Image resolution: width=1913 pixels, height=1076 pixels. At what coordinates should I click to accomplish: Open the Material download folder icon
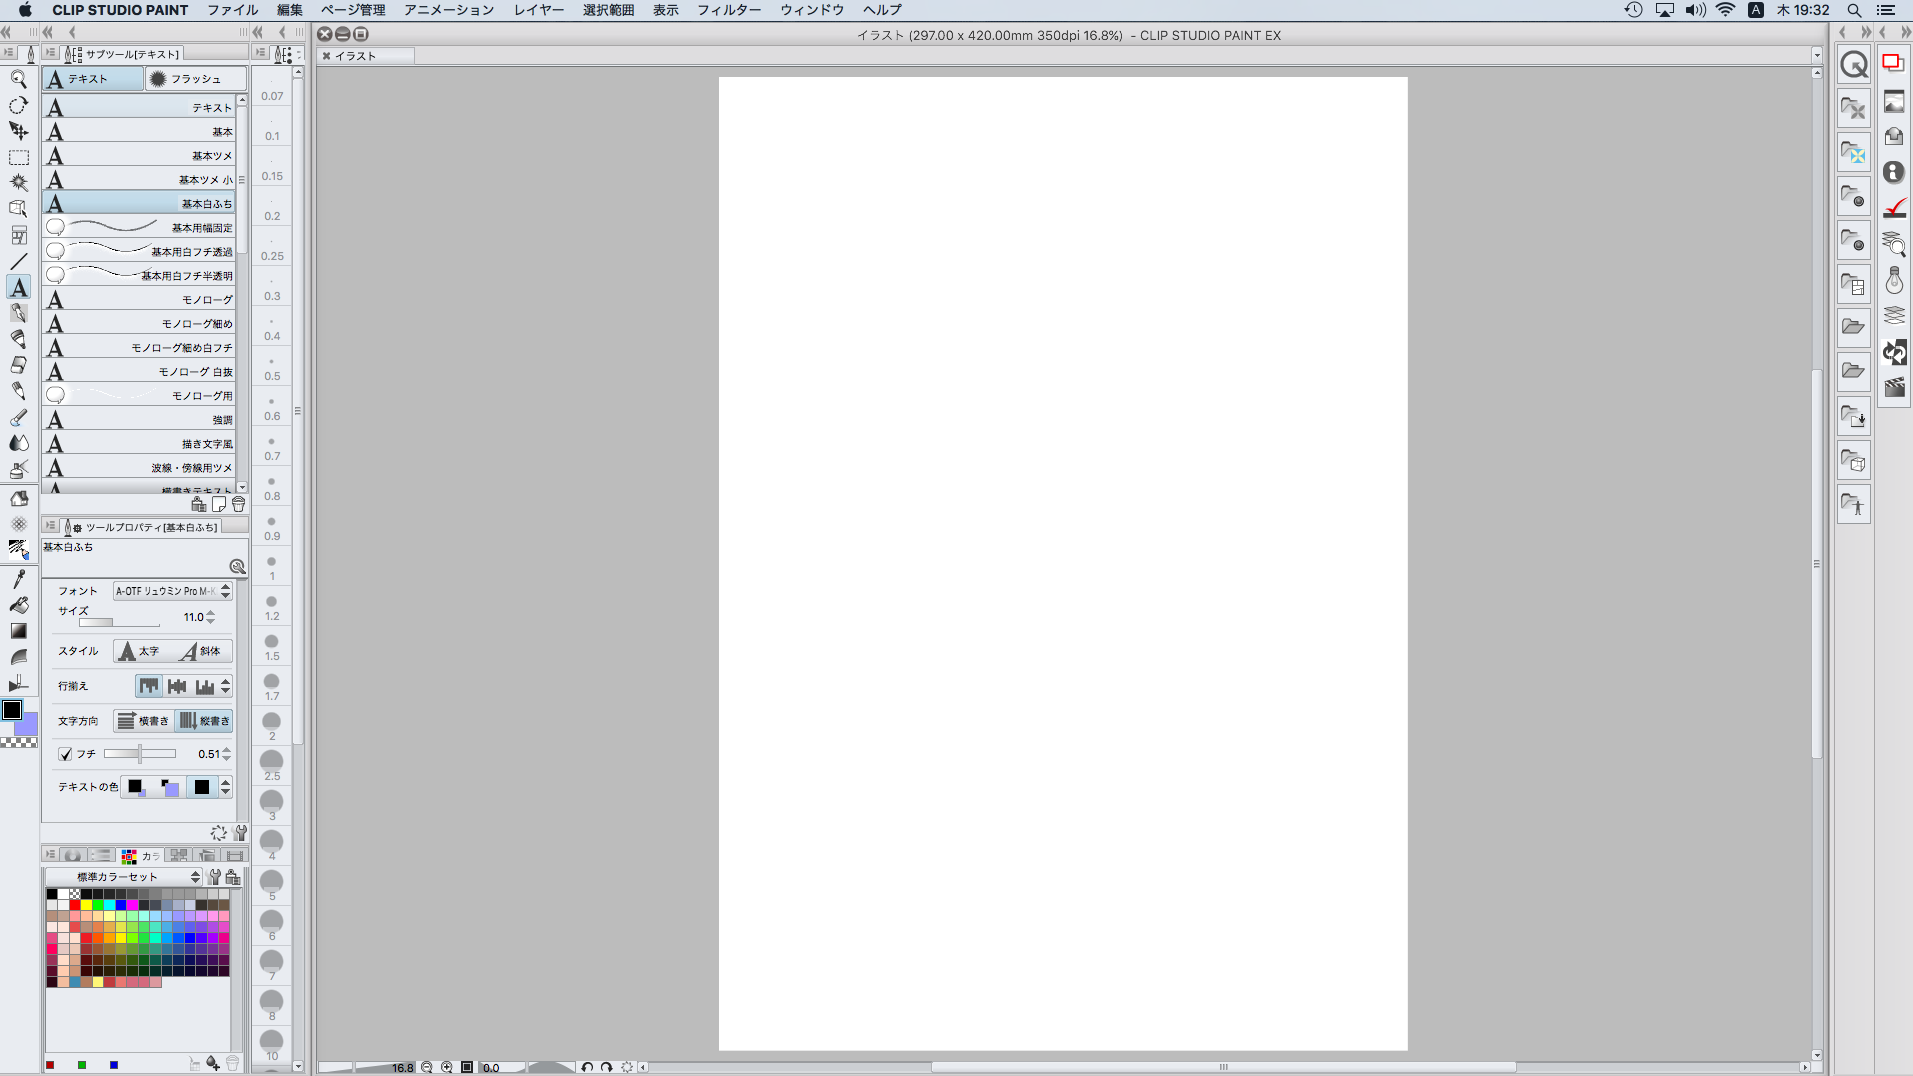click(1854, 415)
